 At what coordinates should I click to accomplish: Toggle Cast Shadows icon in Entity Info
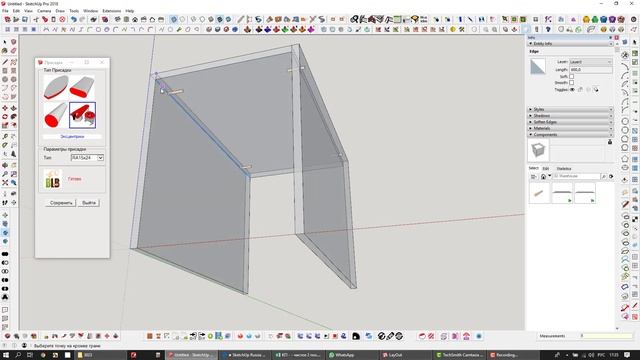point(596,89)
